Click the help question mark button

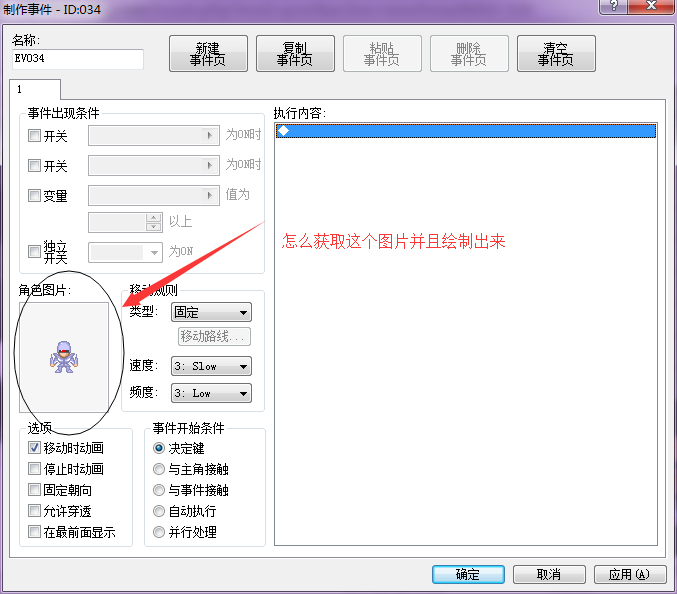pyautogui.click(x=614, y=6)
